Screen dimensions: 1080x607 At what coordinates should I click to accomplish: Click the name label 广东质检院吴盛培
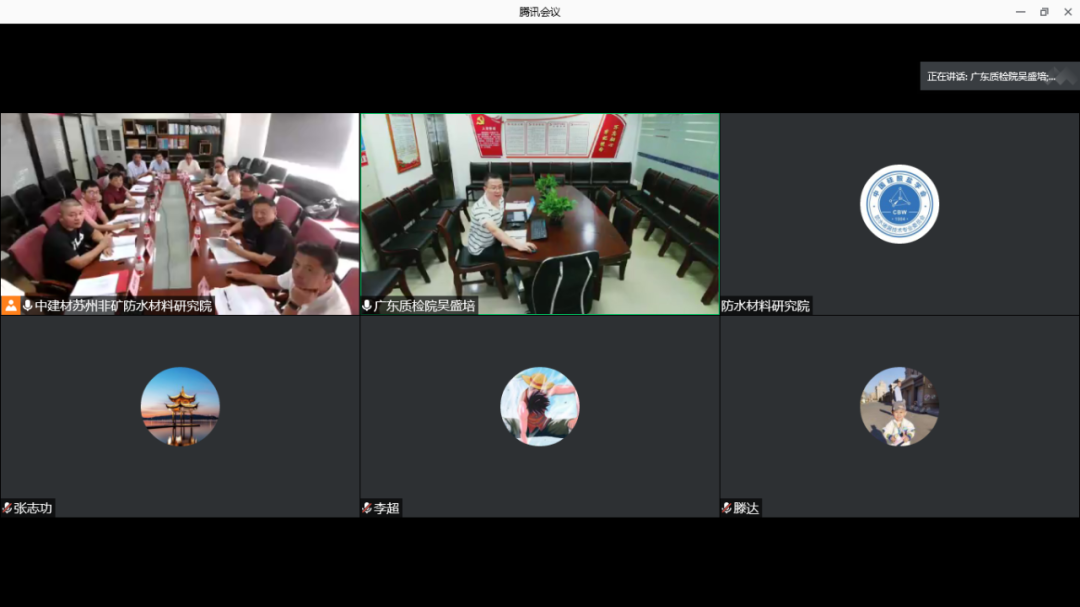click(x=424, y=305)
